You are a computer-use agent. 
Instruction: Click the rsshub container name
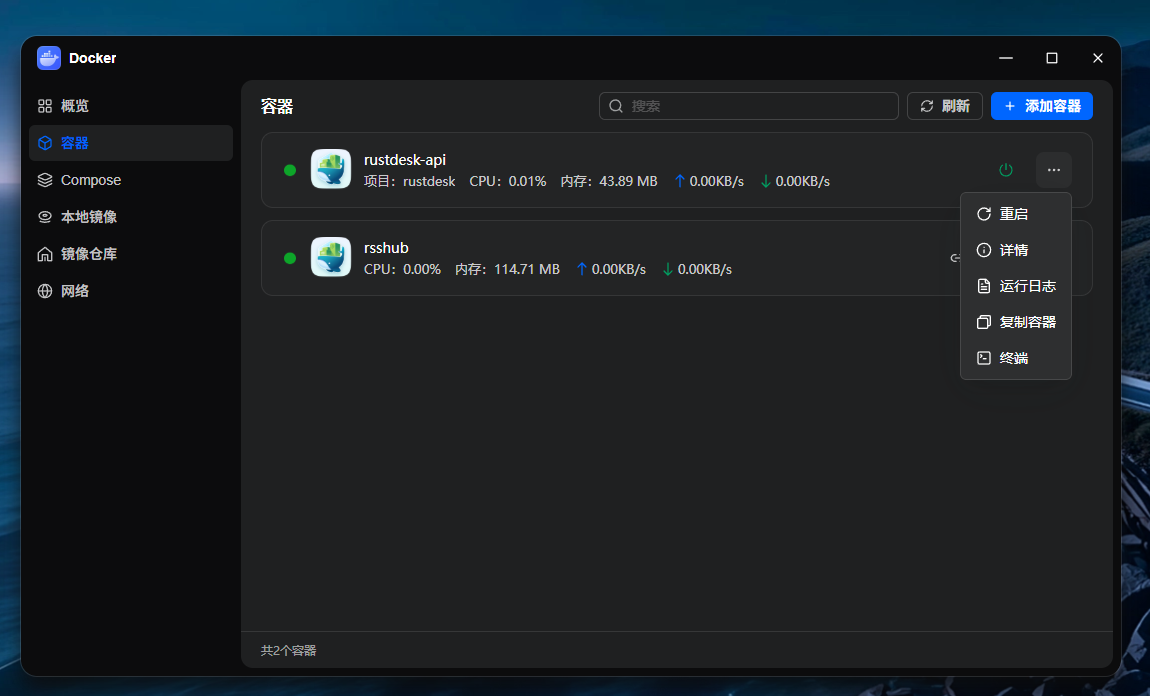point(387,248)
